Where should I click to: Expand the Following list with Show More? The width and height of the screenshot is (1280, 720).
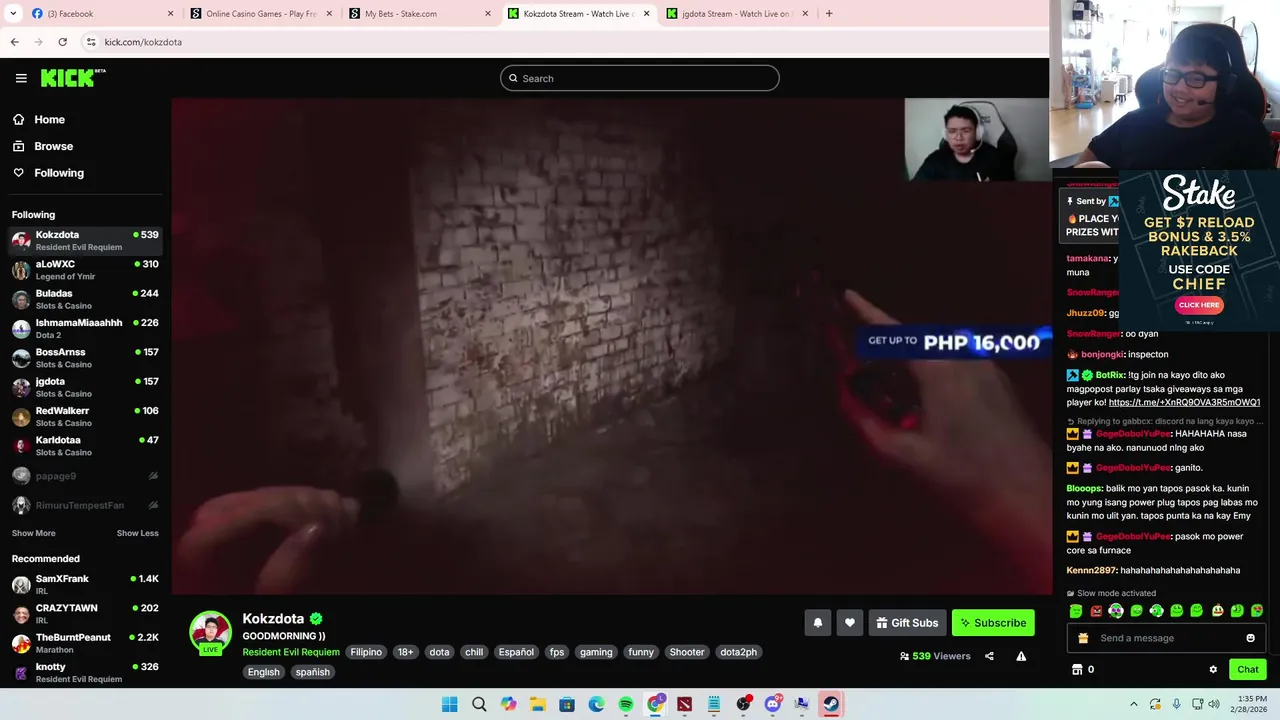point(33,533)
